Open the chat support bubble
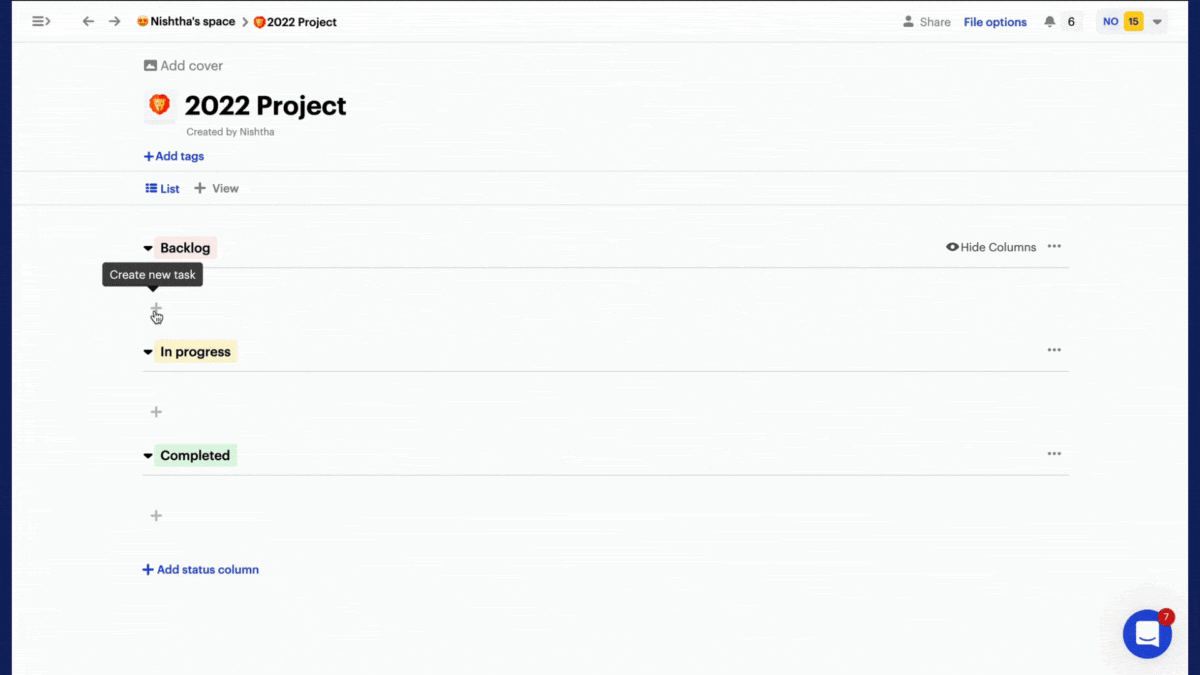The image size is (1200, 675). (1147, 634)
